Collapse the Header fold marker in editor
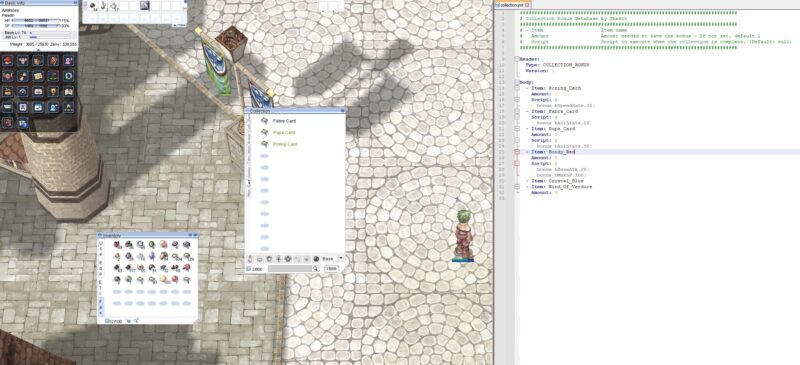This screenshot has height=365, width=800. click(516, 59)
